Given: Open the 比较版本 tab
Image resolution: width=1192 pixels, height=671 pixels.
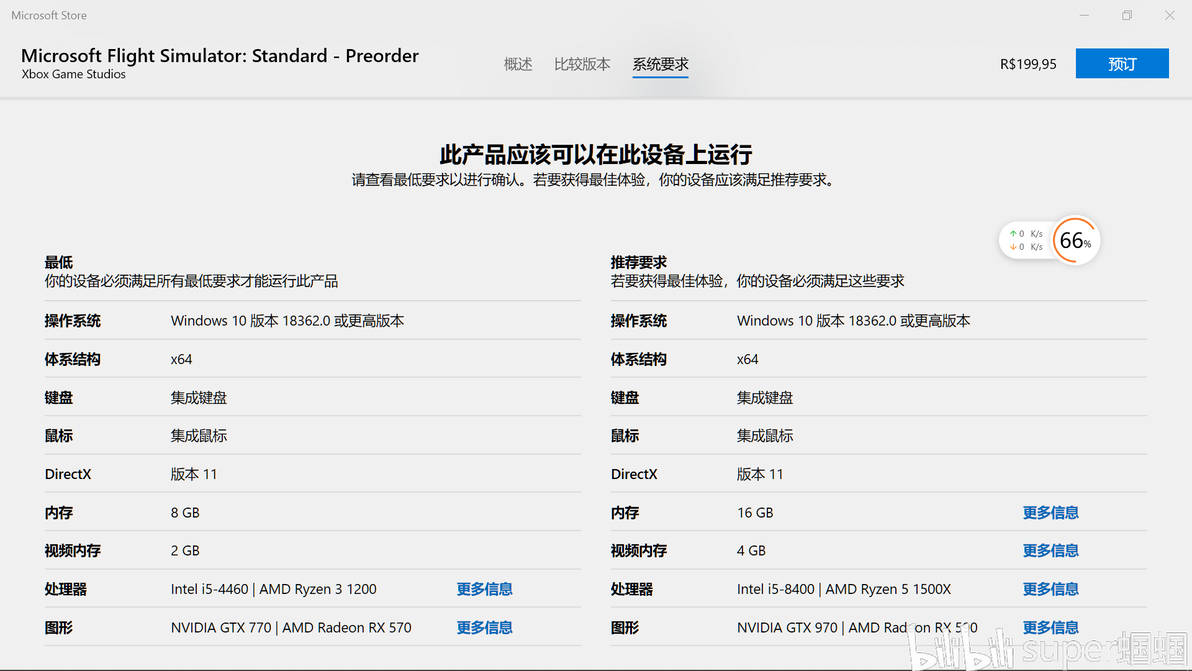Looking at the screenshot, I should click(x=582, y=65).
